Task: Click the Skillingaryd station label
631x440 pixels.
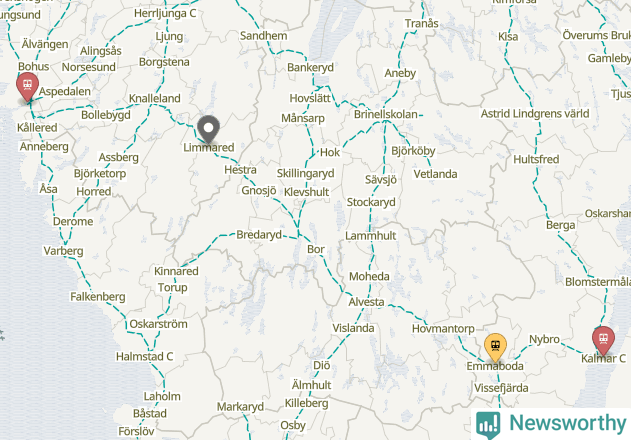Action: (305, 174)
